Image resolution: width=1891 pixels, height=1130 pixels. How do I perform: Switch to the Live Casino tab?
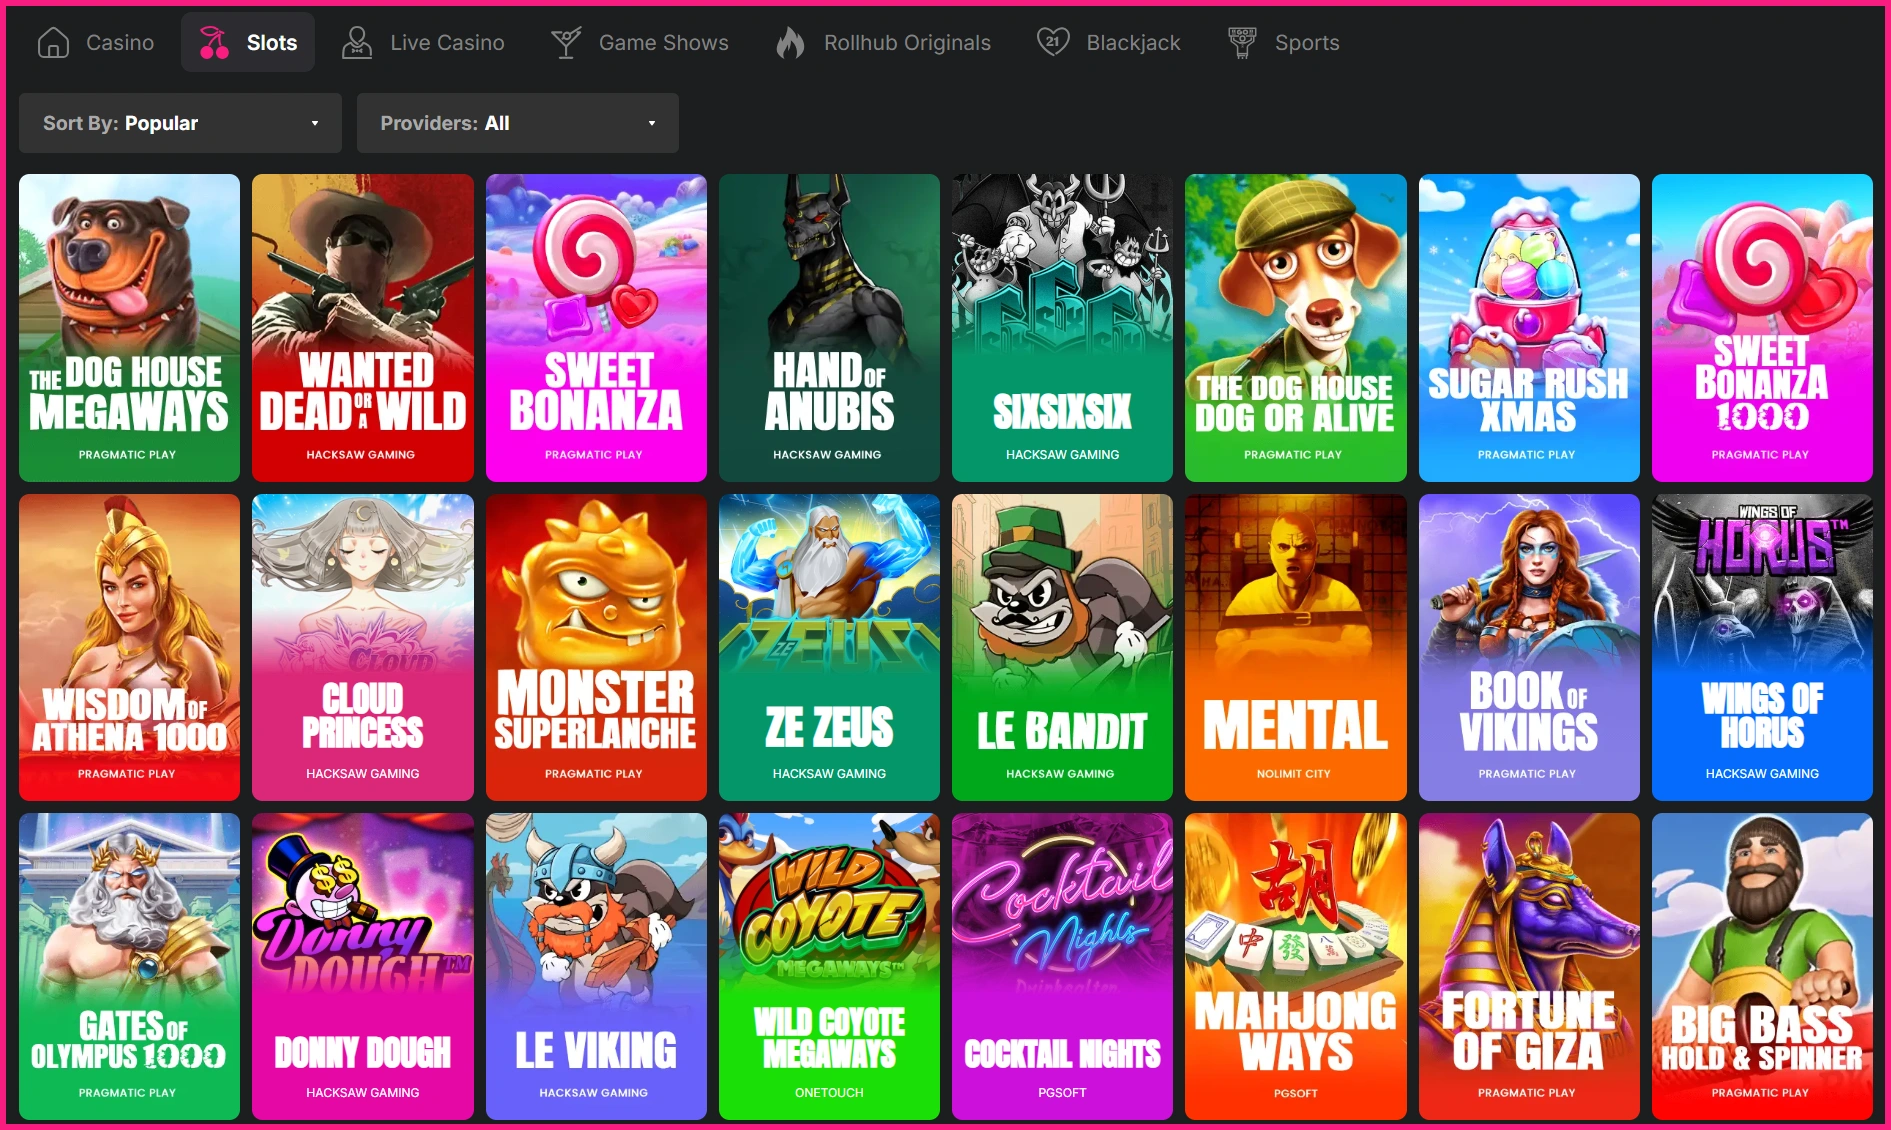click(423, 42)
